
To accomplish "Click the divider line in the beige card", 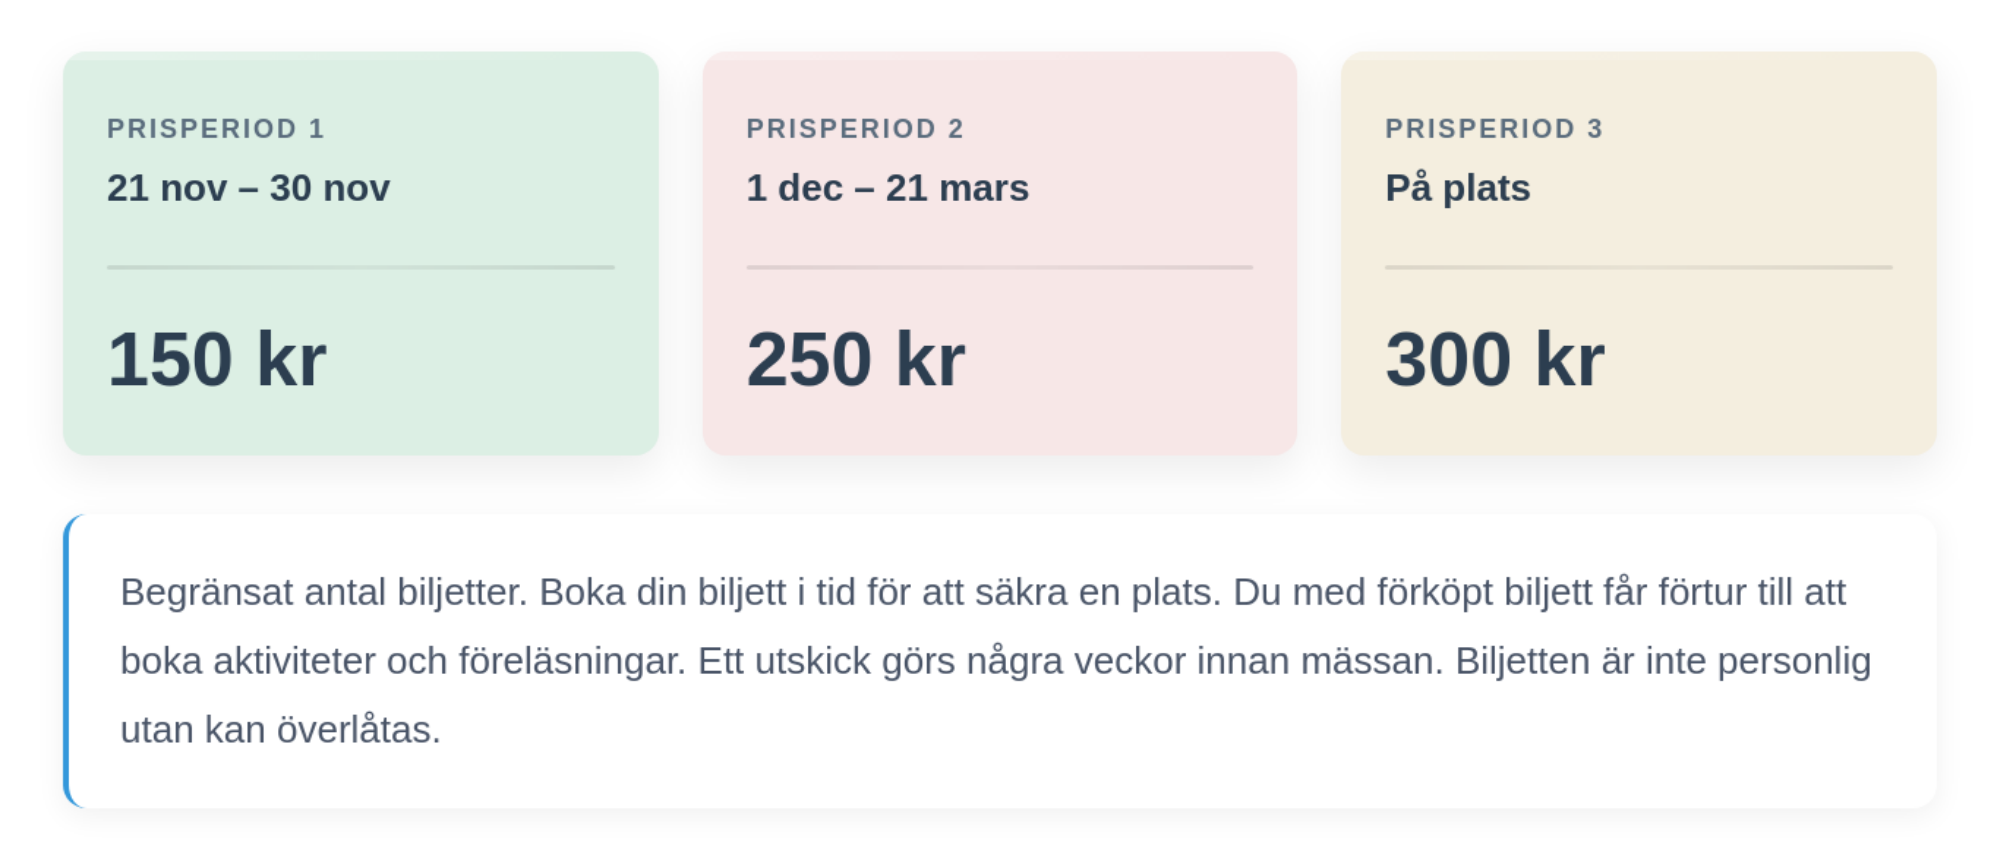I will pyautogui.click(x=1638, y=267).
